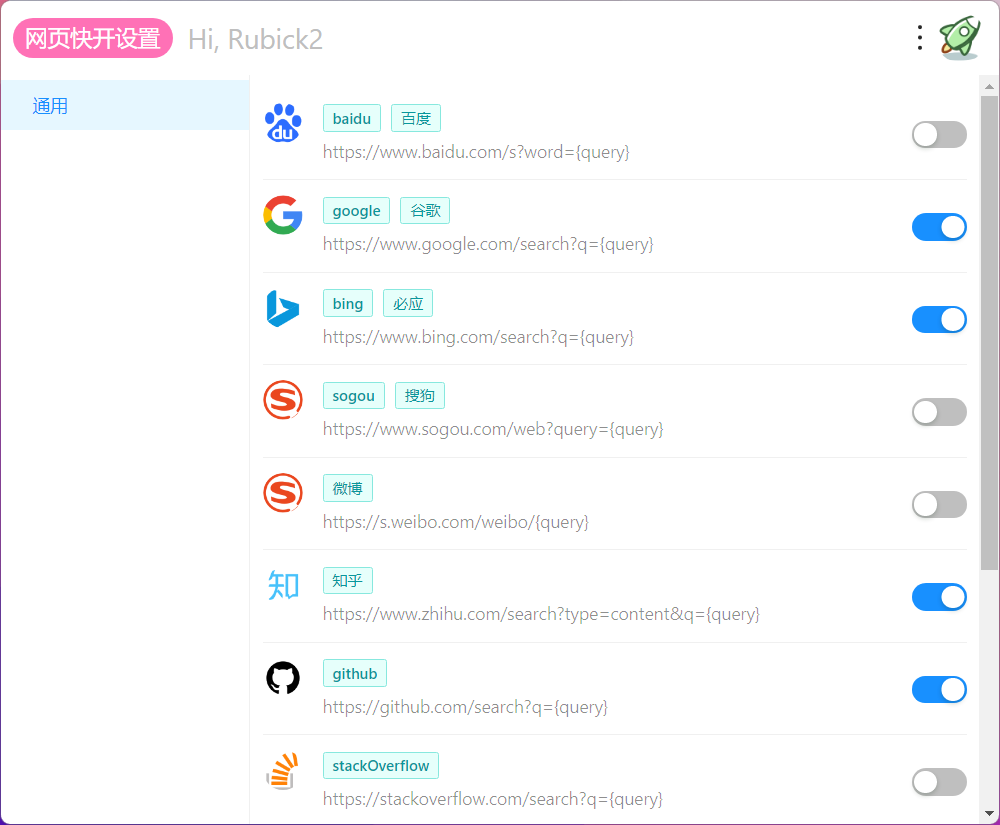The width and height of the screenshot is (1000, 825).
Task: Click the google keyword tag
Action: [x=356, y=211]
